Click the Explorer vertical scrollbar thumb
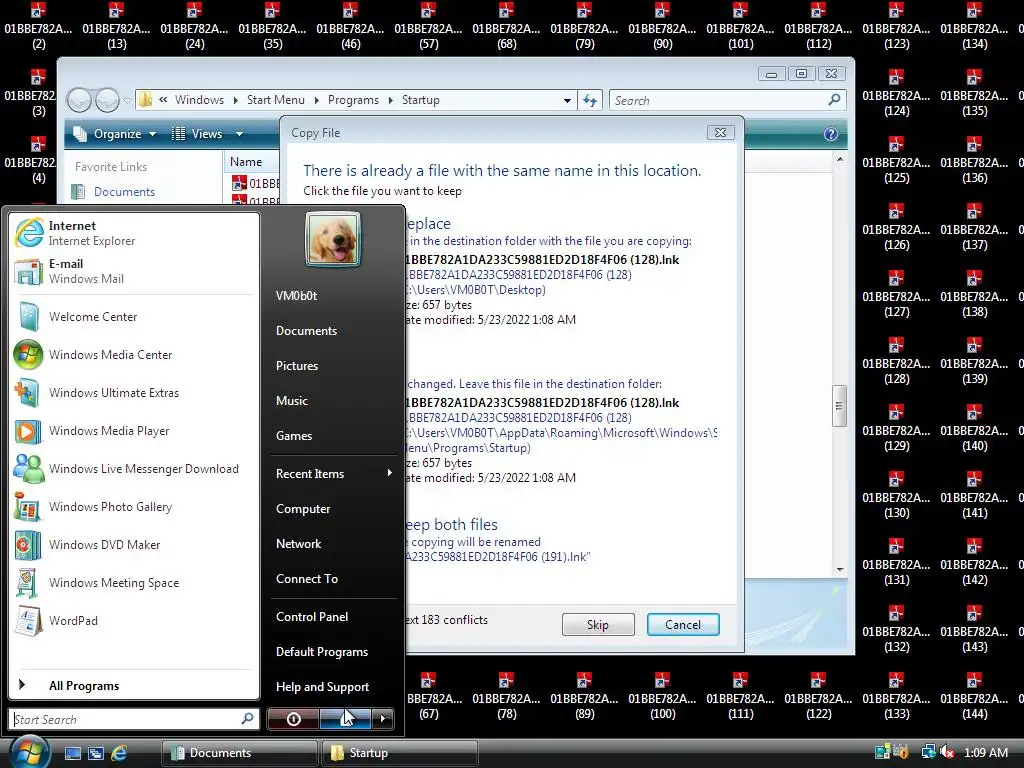 [840, 406]
